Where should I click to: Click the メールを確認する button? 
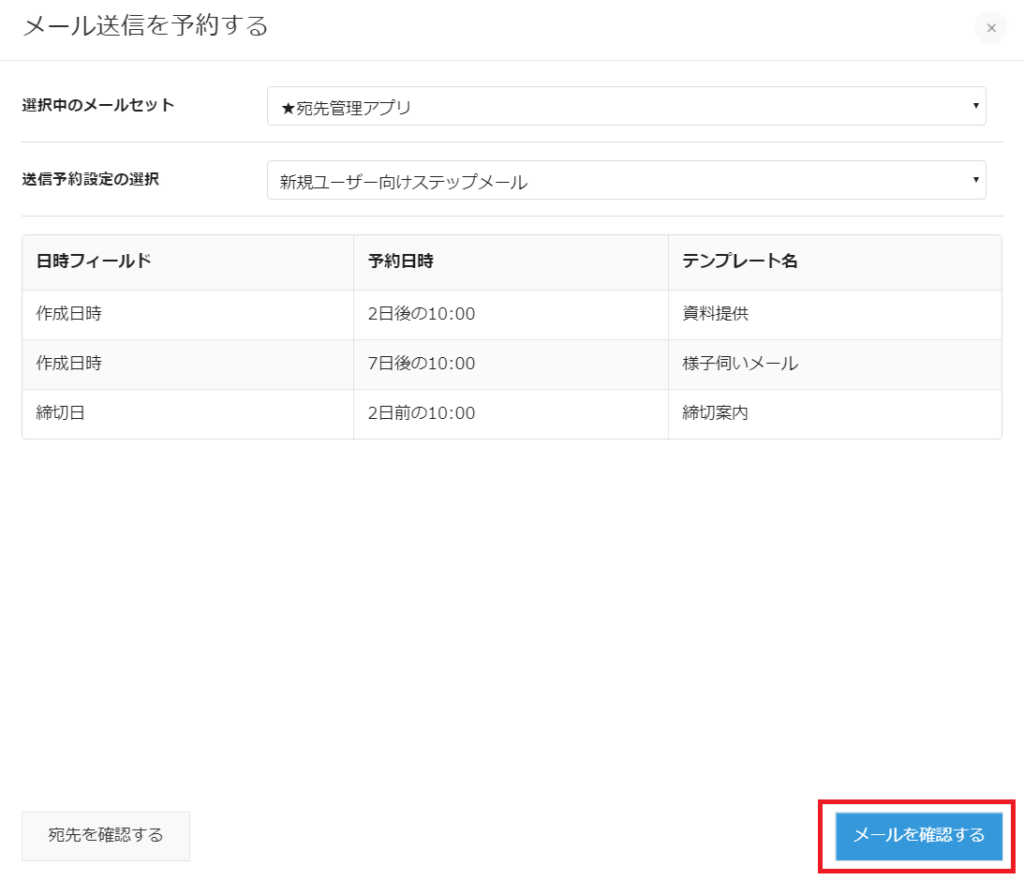pos(918,835)
